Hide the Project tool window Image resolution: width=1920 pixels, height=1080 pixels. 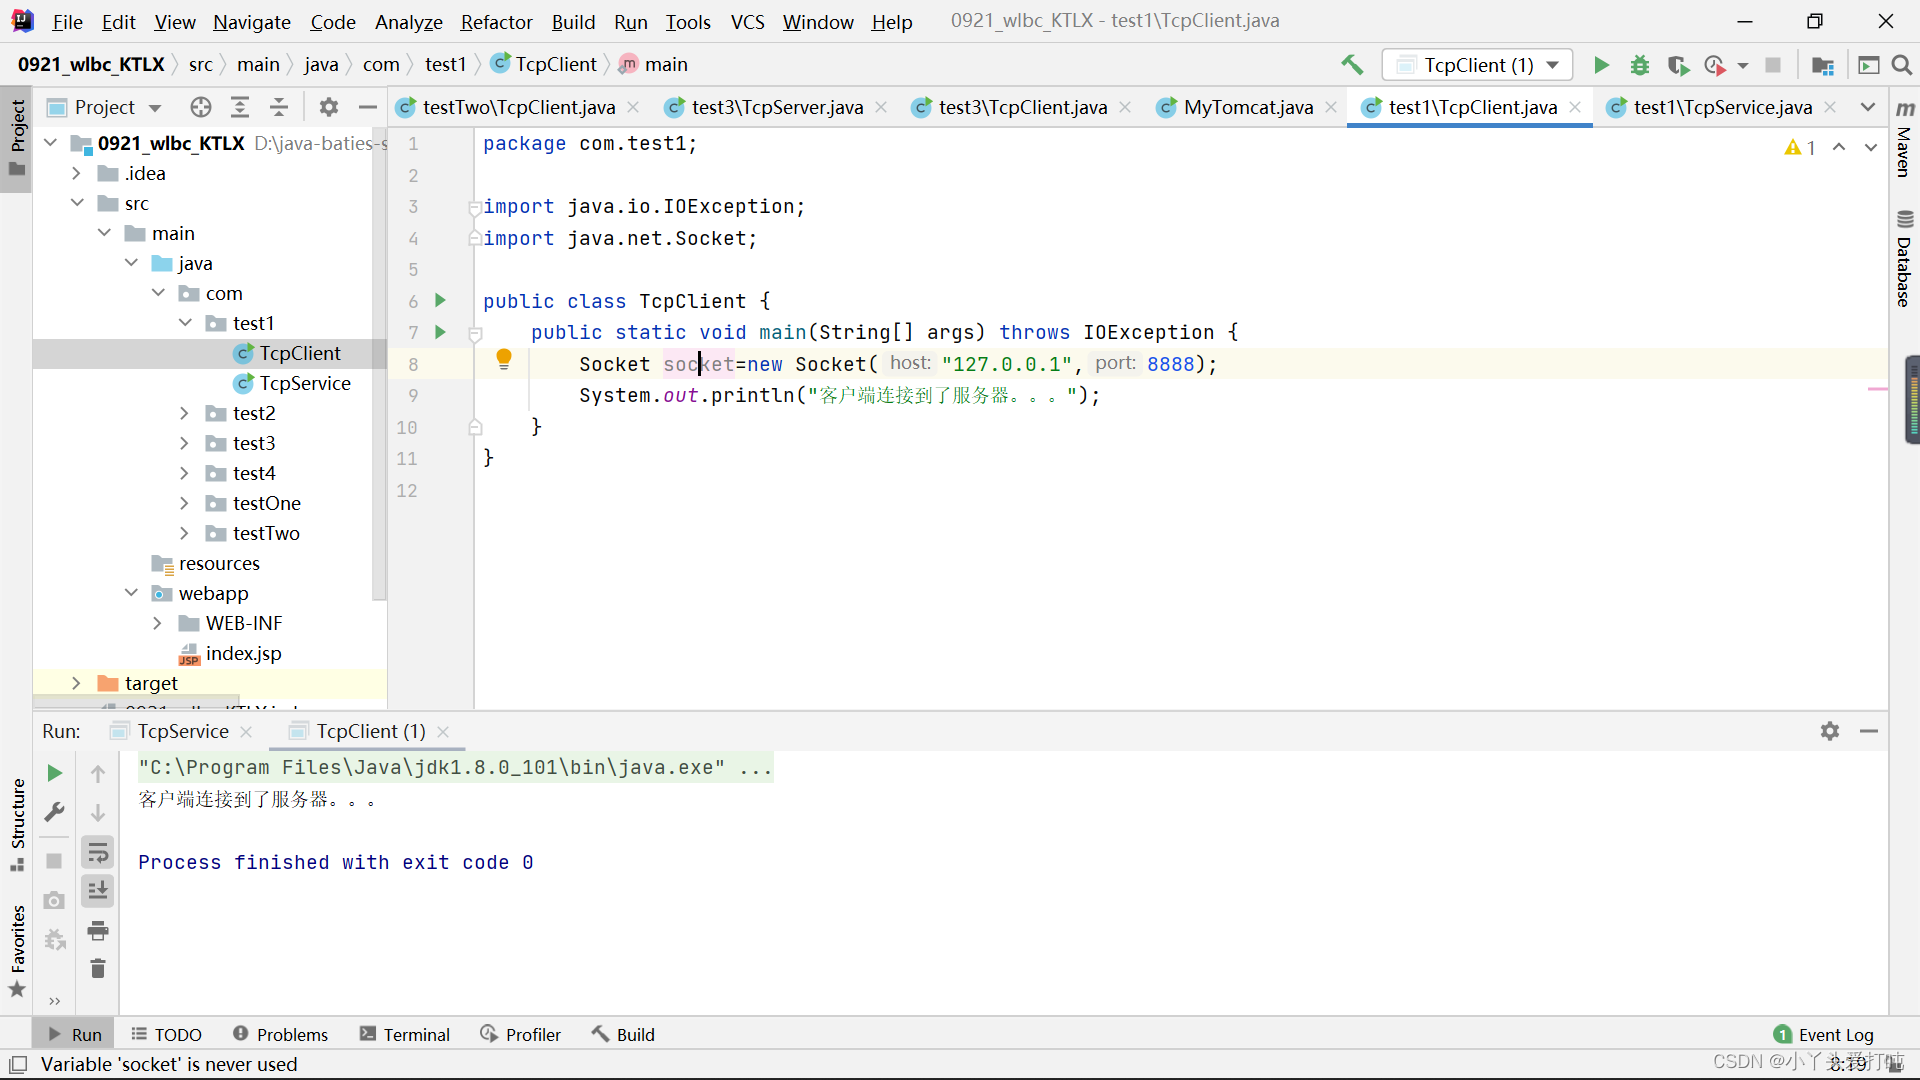(x=368, y=107)
